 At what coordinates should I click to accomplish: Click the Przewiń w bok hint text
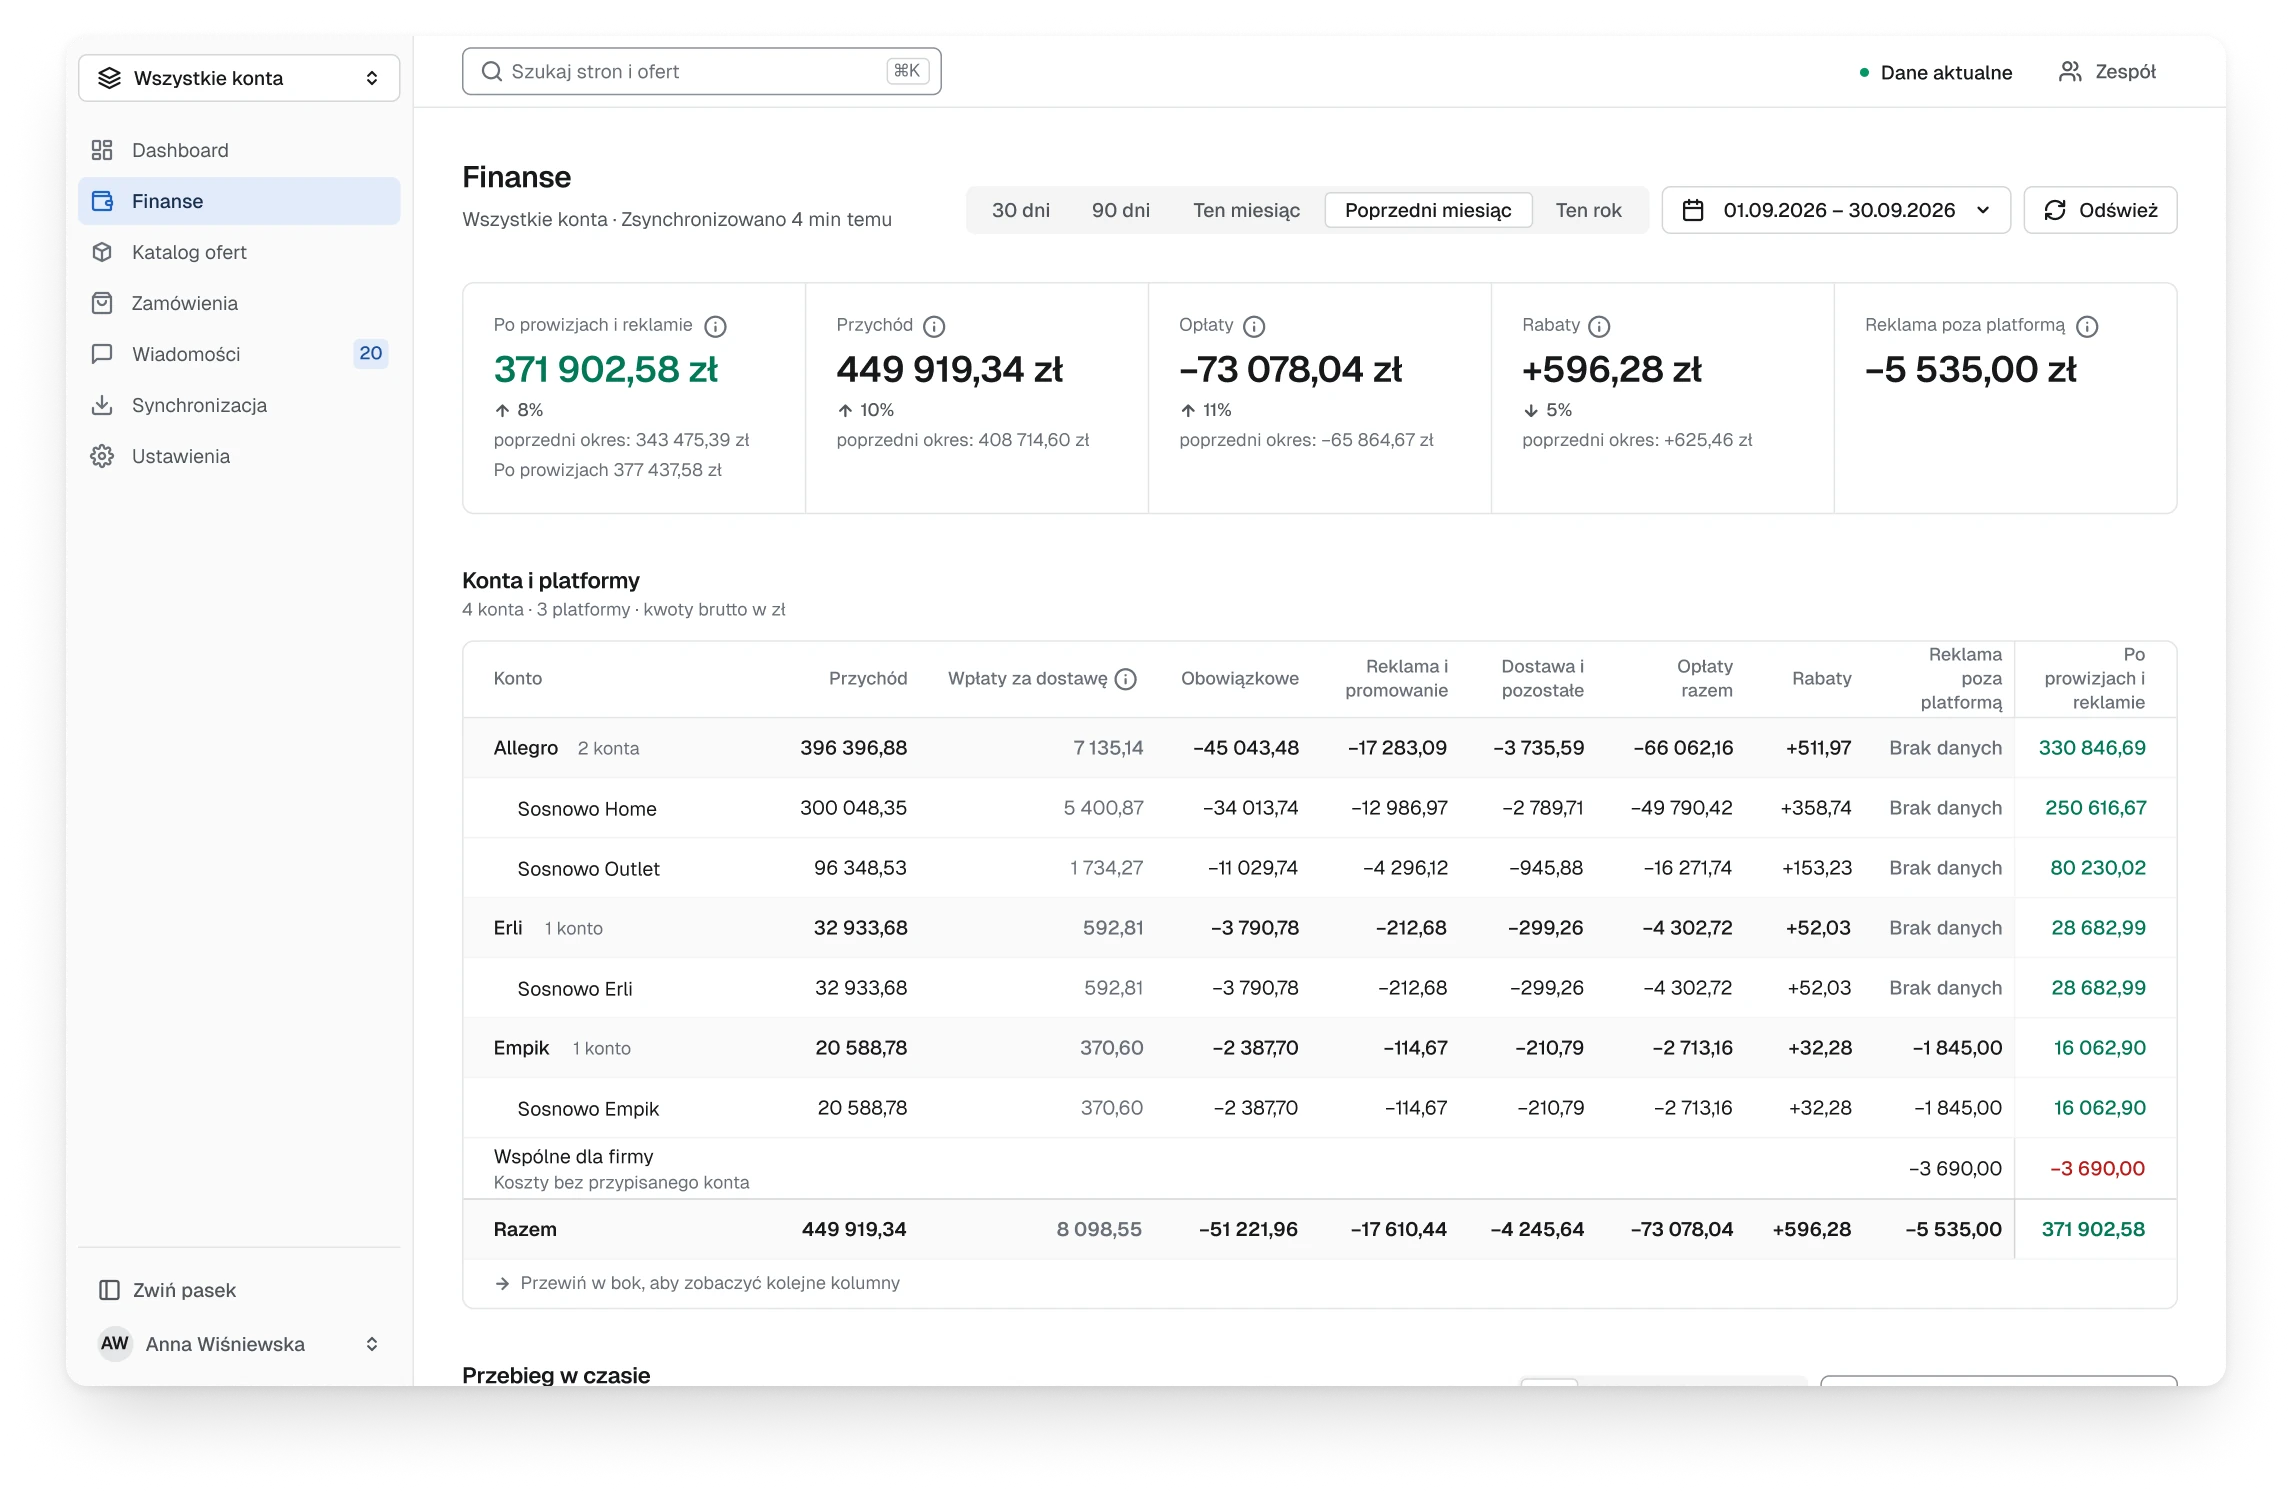coord(710,1283)
